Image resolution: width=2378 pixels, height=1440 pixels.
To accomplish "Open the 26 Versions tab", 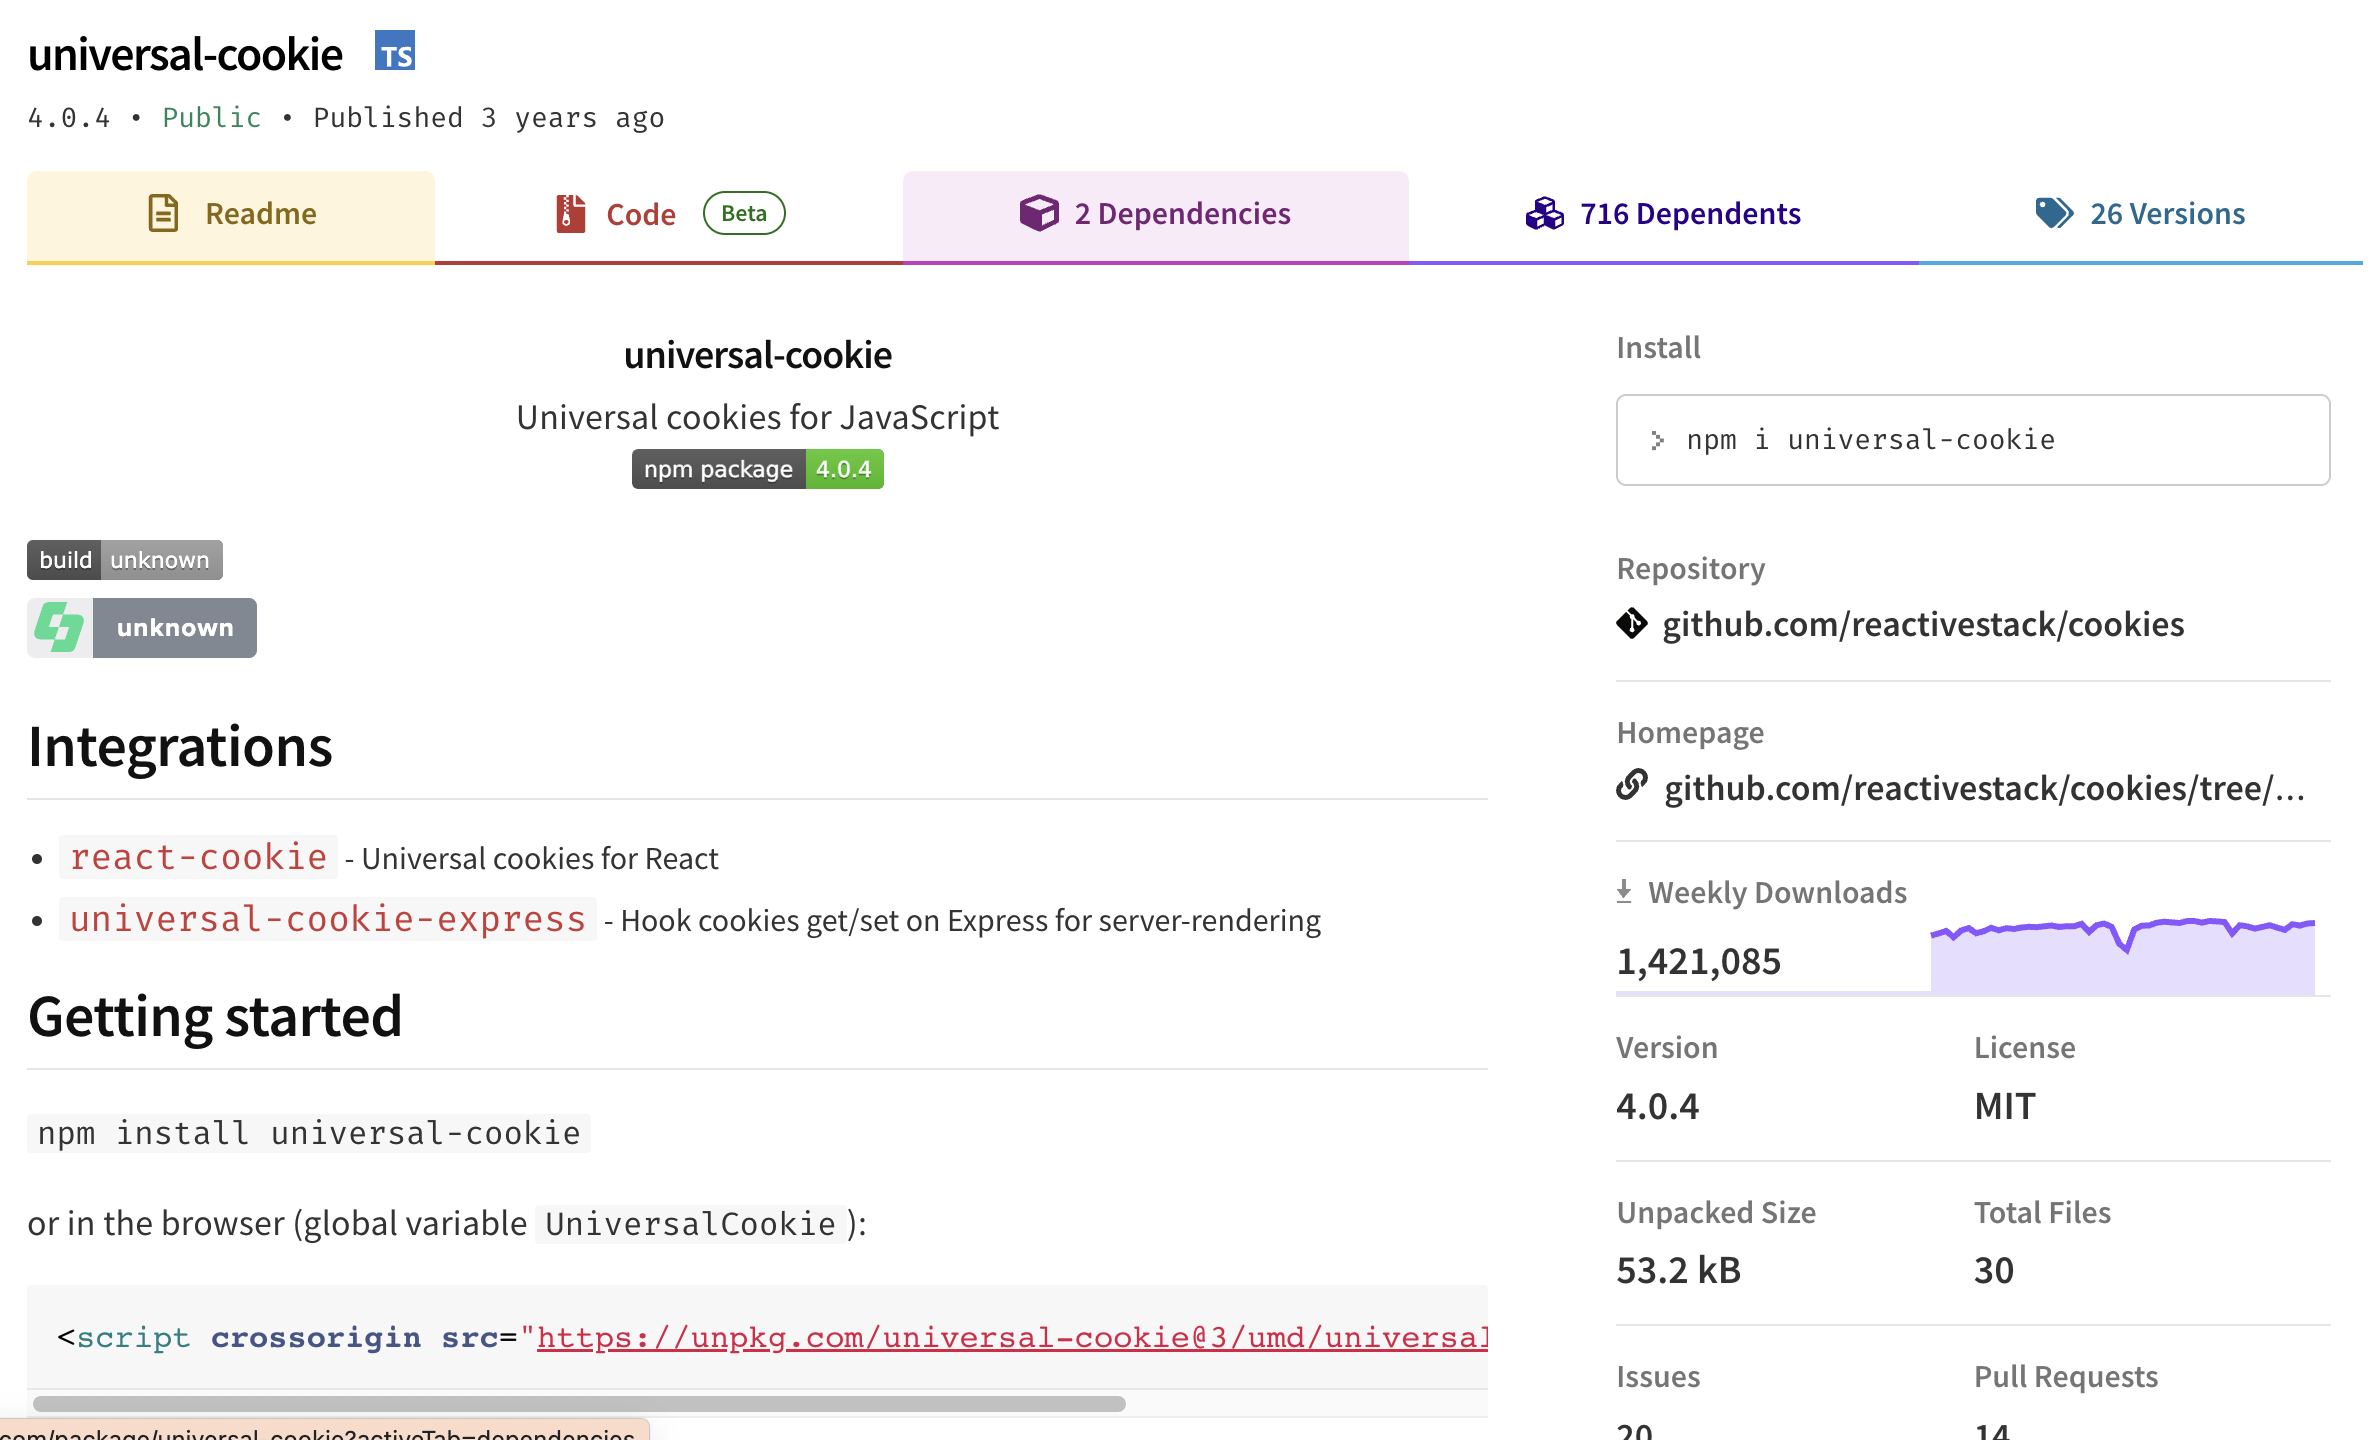I will point(2166,214).
